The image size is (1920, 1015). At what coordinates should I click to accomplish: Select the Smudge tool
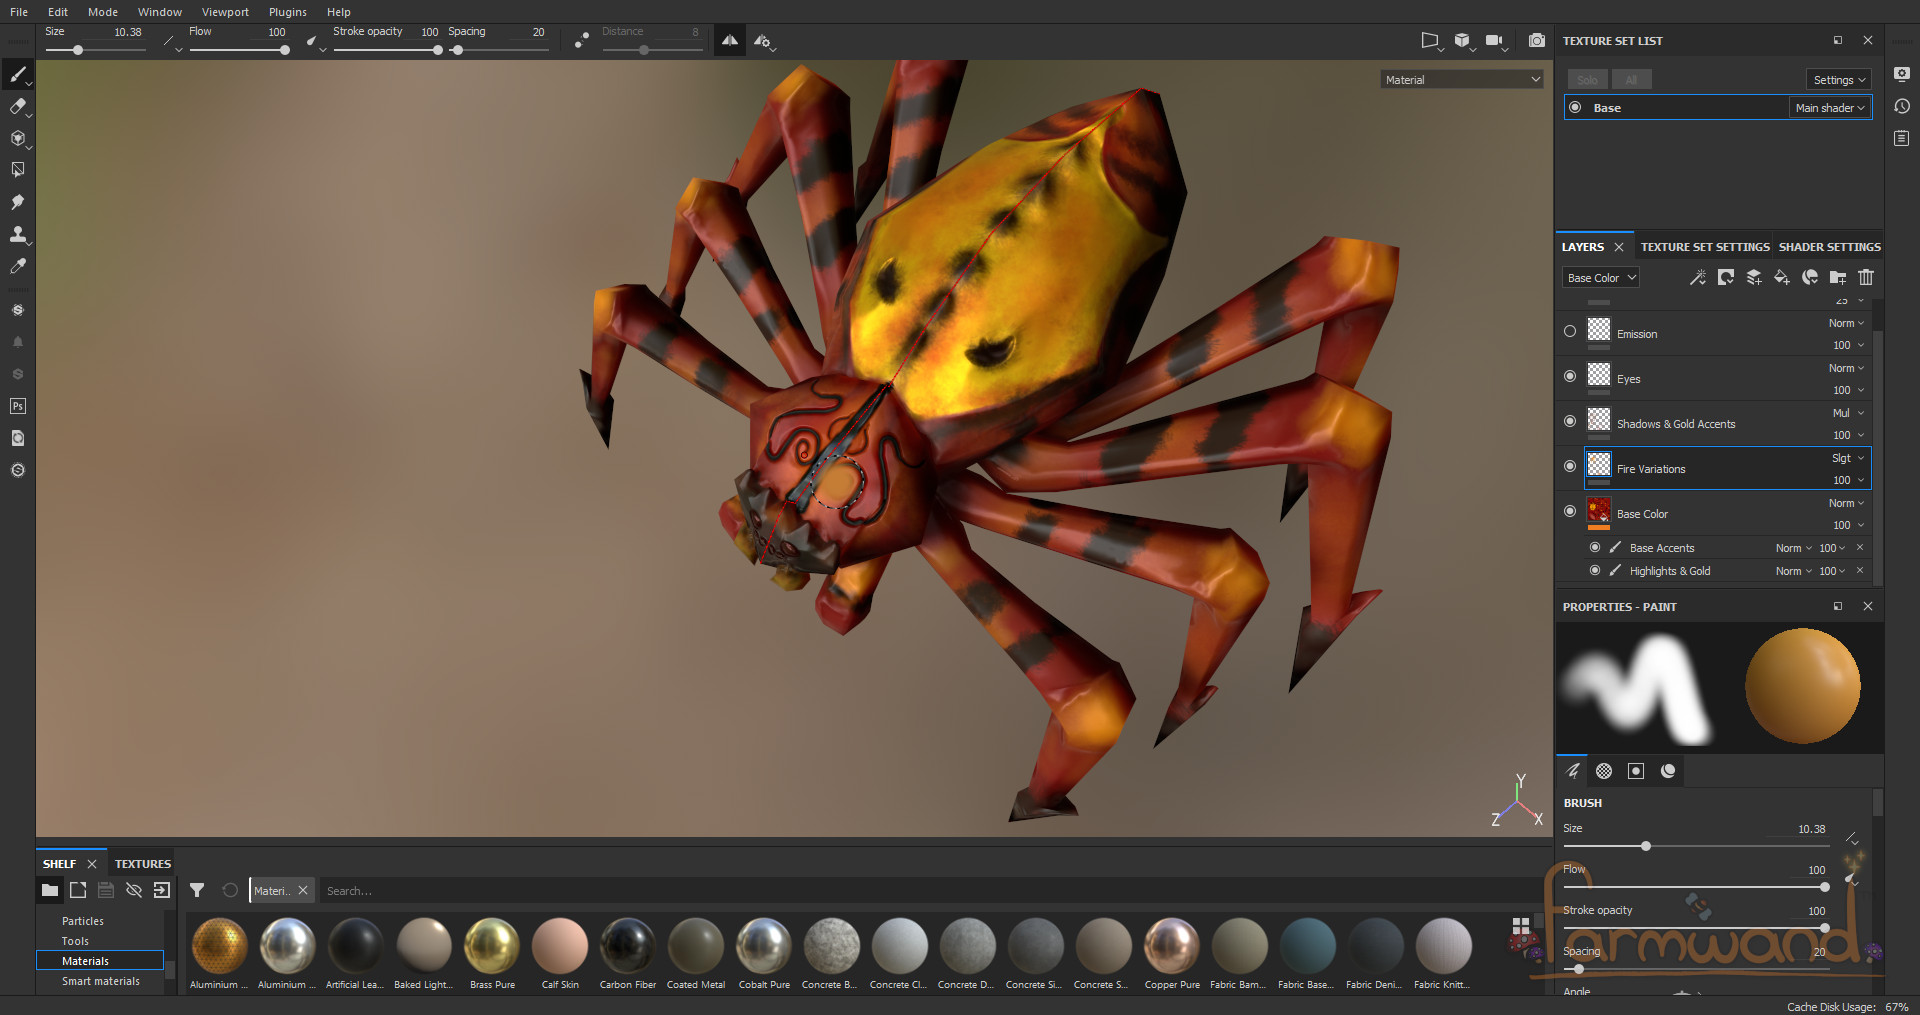tap(18, 202)
